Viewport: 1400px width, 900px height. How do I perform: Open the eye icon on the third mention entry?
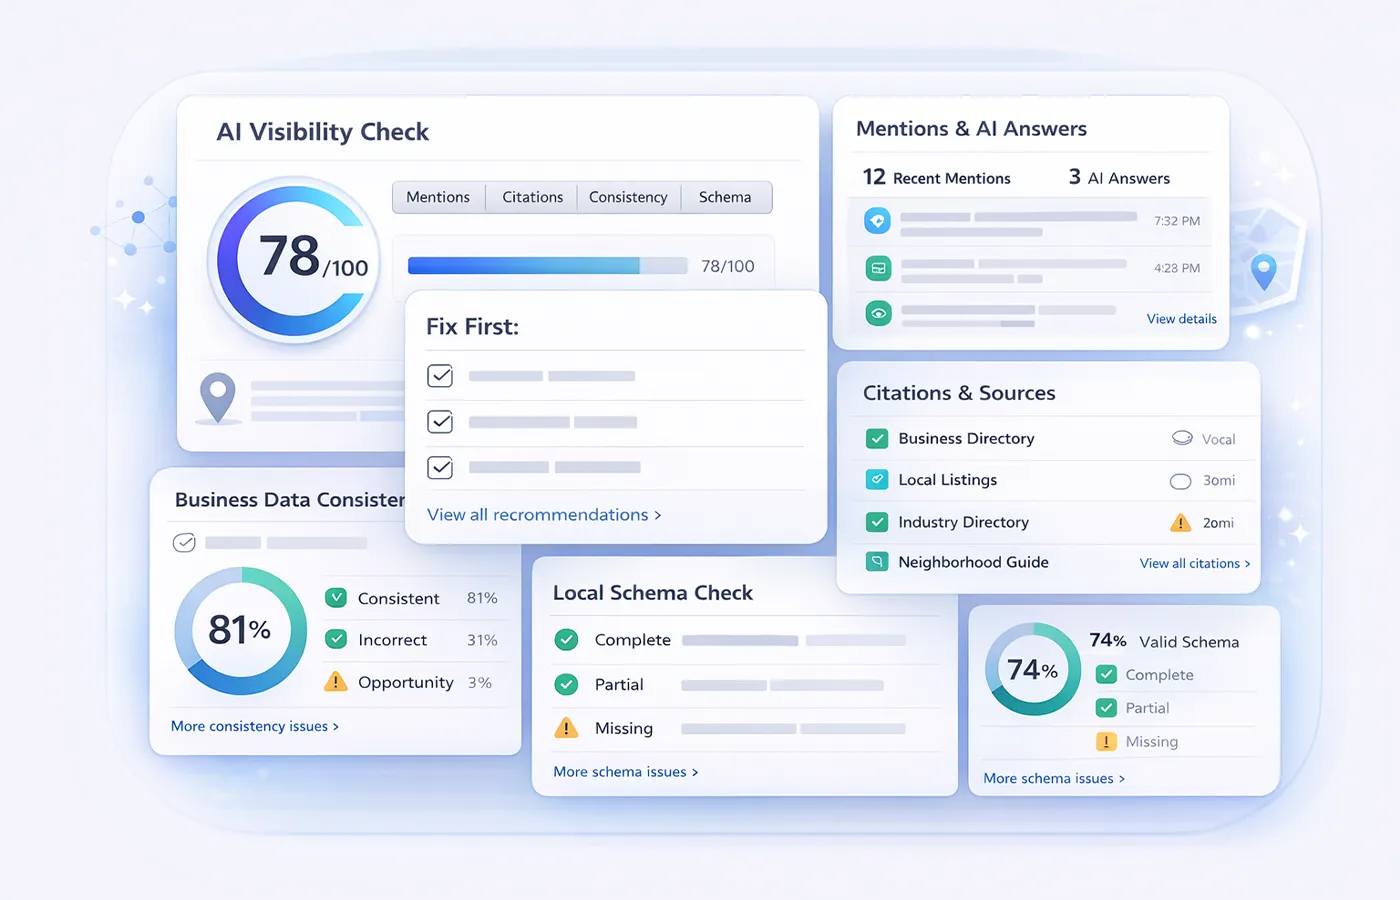click(877, 313)
